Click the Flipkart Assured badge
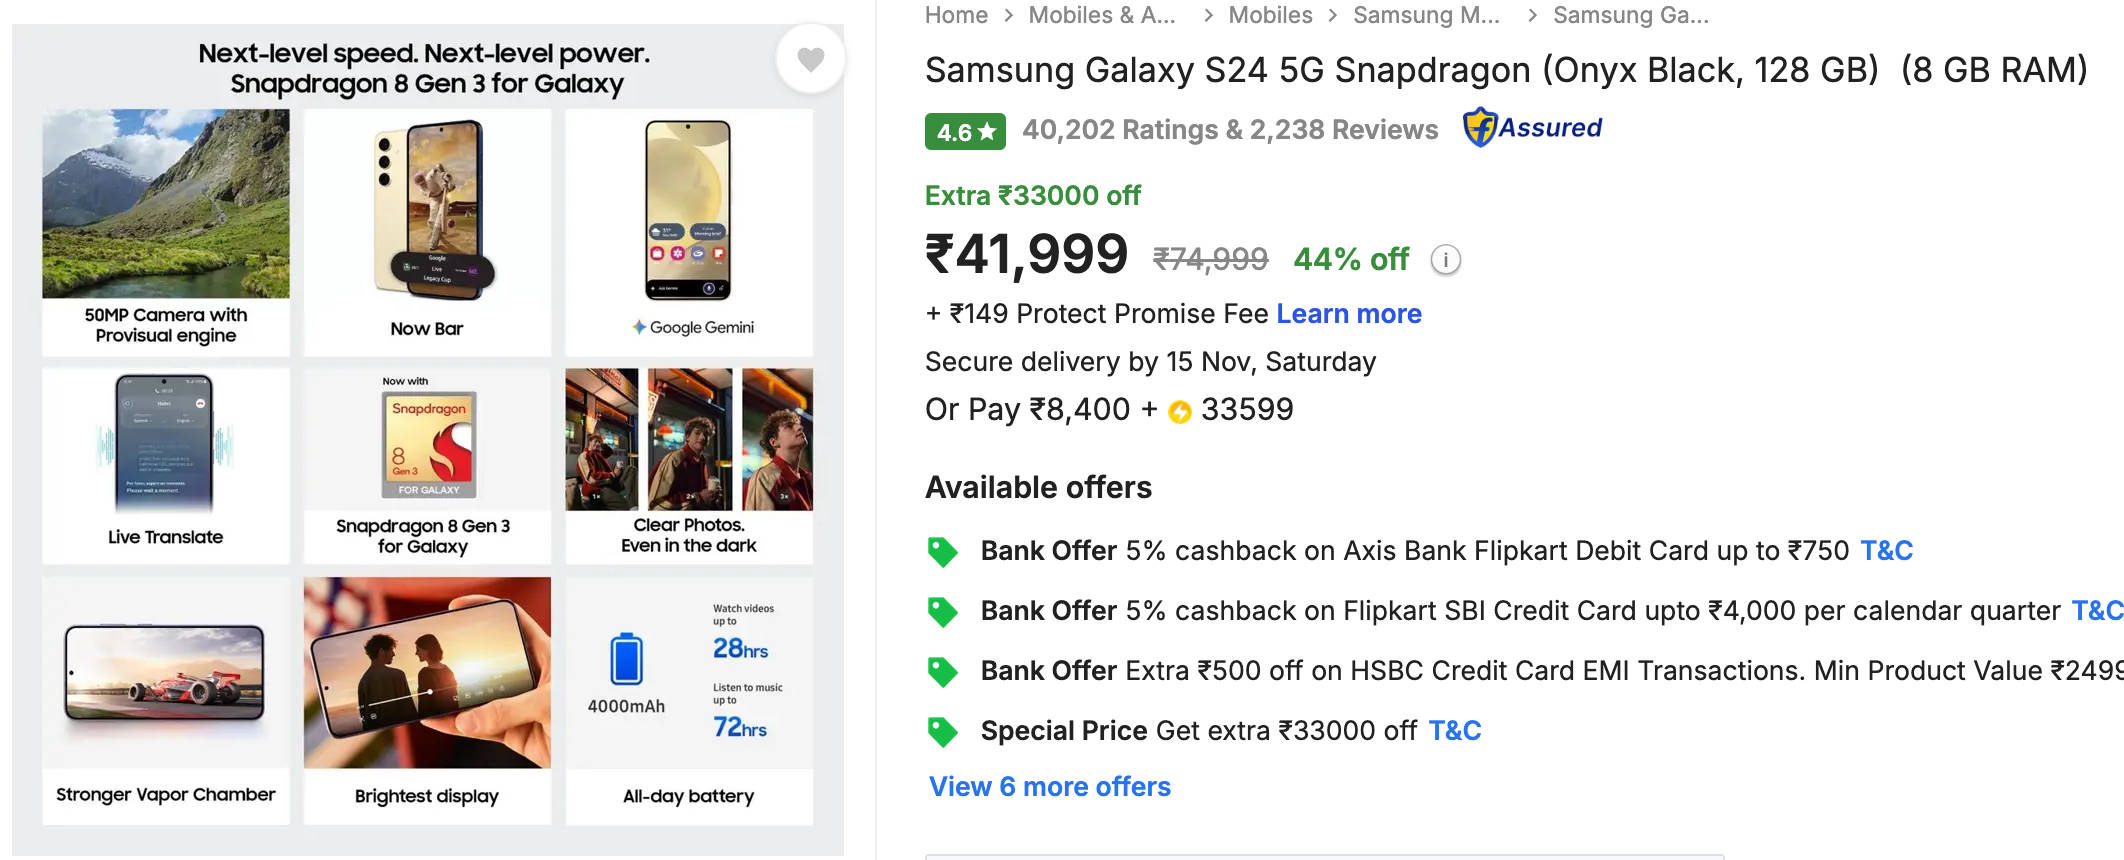Image resolution: width=2124 pixels, height=860 pixels. click(1532, 128)
